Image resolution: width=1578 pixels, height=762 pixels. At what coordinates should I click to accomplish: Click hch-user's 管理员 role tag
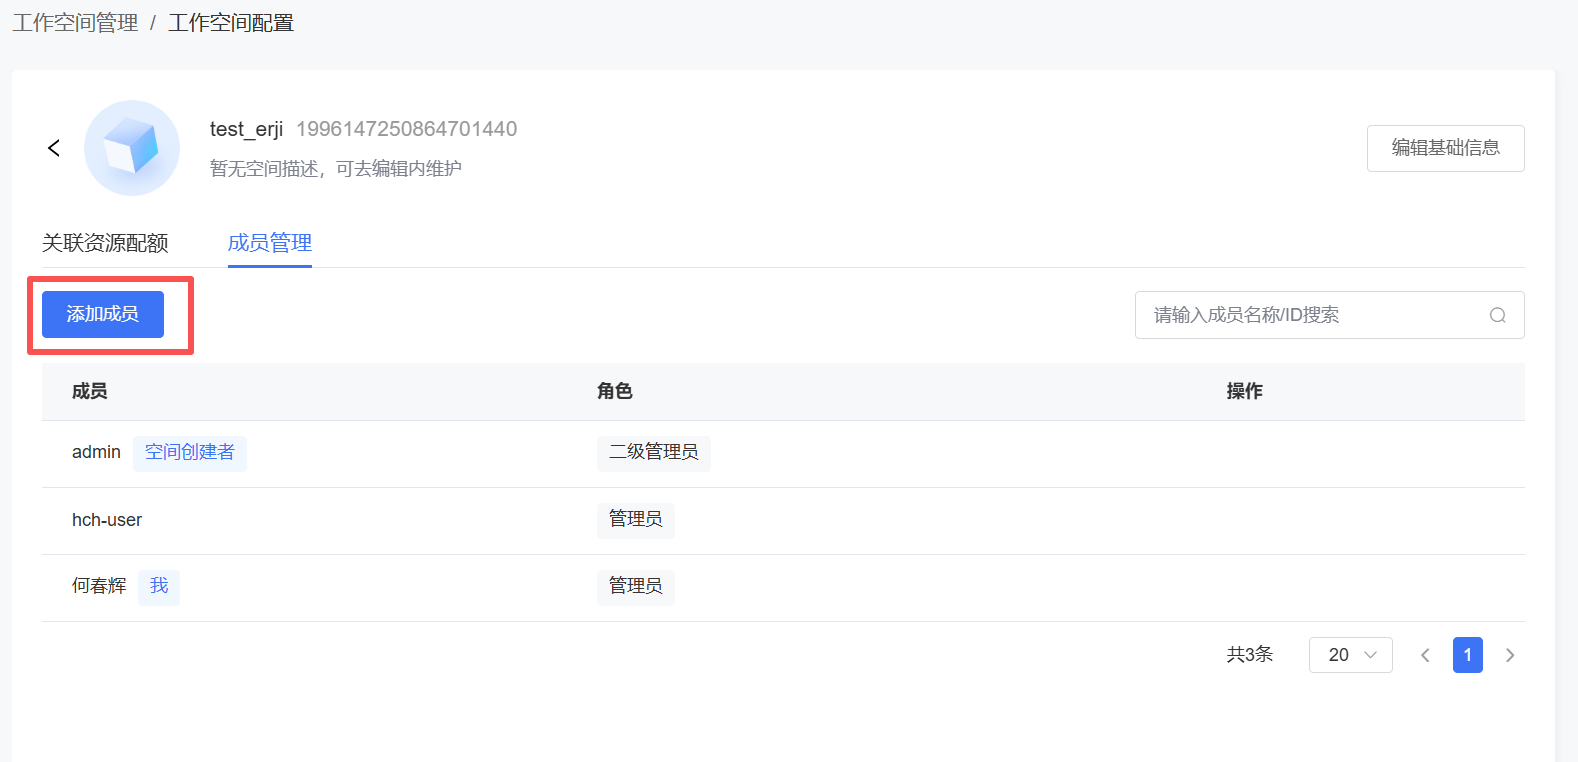pyautogui.click(x=636, y=520)
